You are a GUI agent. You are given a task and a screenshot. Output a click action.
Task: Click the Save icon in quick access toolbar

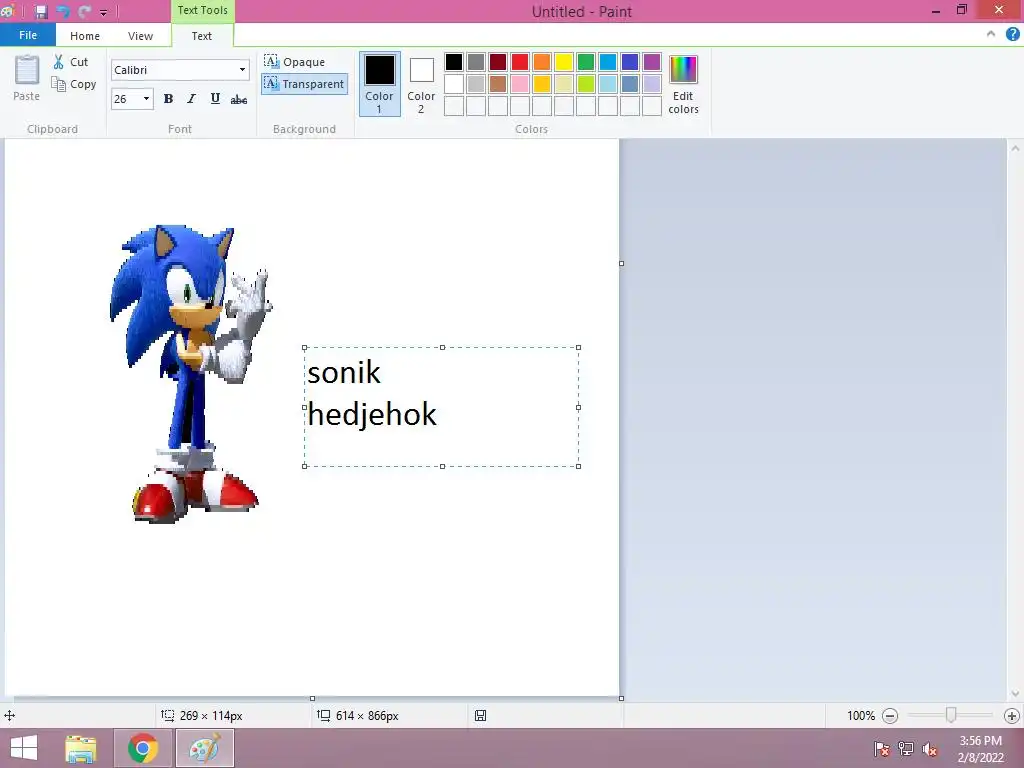tap(41, 12)
